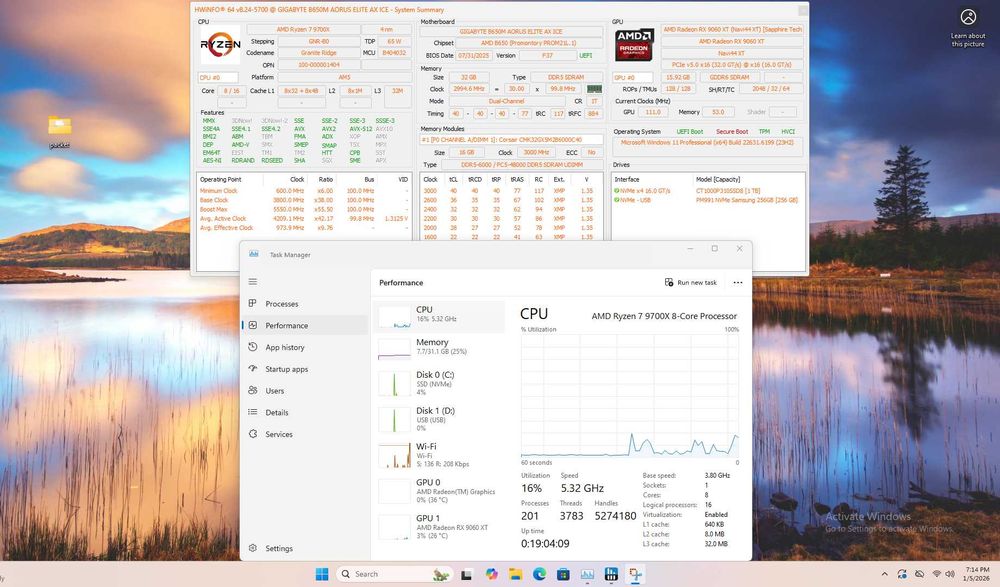Screen dimensions: 1000x587
Task: Open App history in Task Manager
Action: tap(305, 347)
